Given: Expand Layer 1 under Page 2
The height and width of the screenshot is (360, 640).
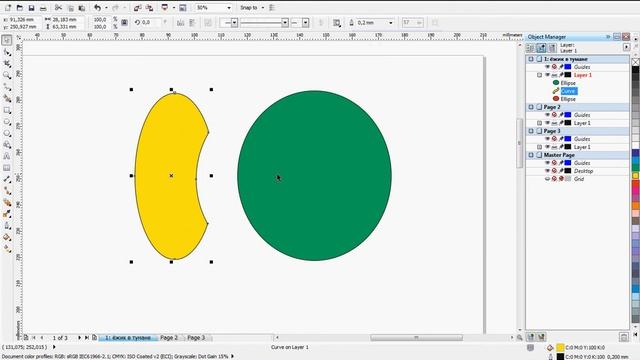Looking at the screenshot, I should [540, 123].
